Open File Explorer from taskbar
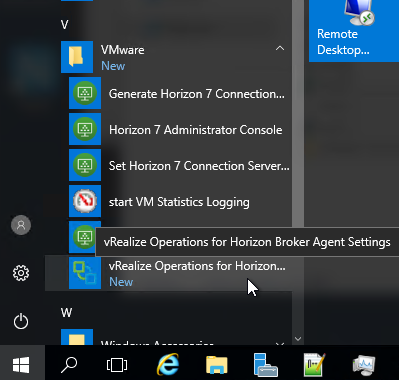The image size is (399, 380). [217, 365]
